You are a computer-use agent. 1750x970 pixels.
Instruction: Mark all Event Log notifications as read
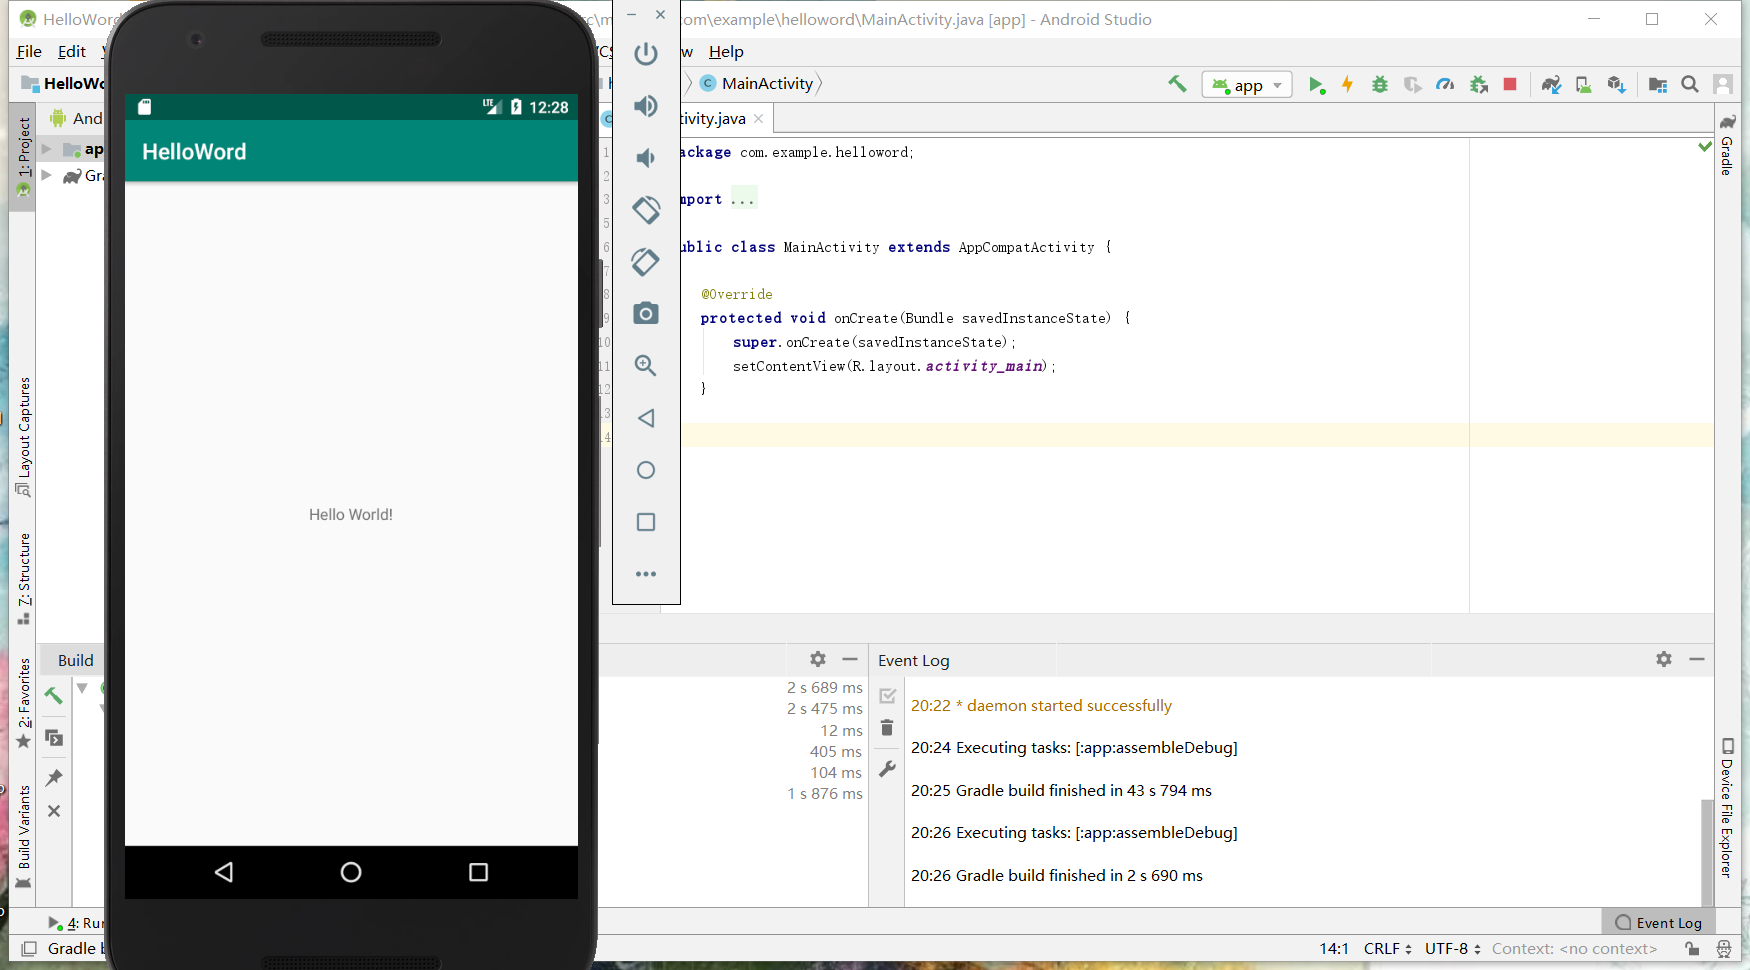tap(887, 696)
